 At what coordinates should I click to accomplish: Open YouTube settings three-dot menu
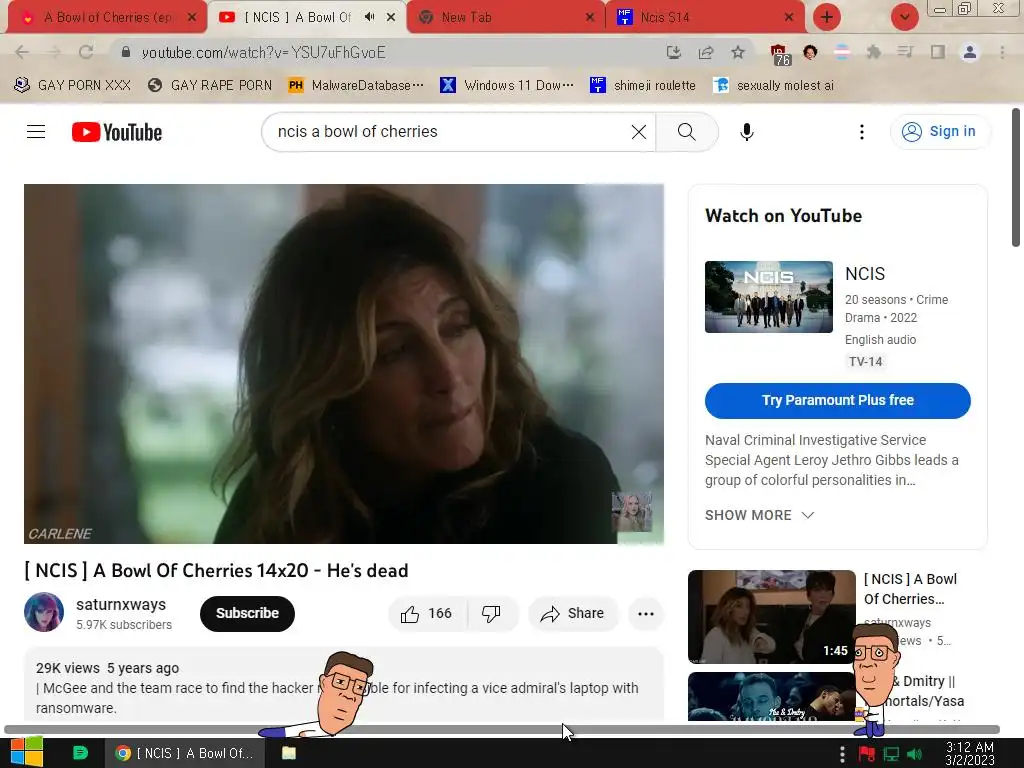pos(861,132)
